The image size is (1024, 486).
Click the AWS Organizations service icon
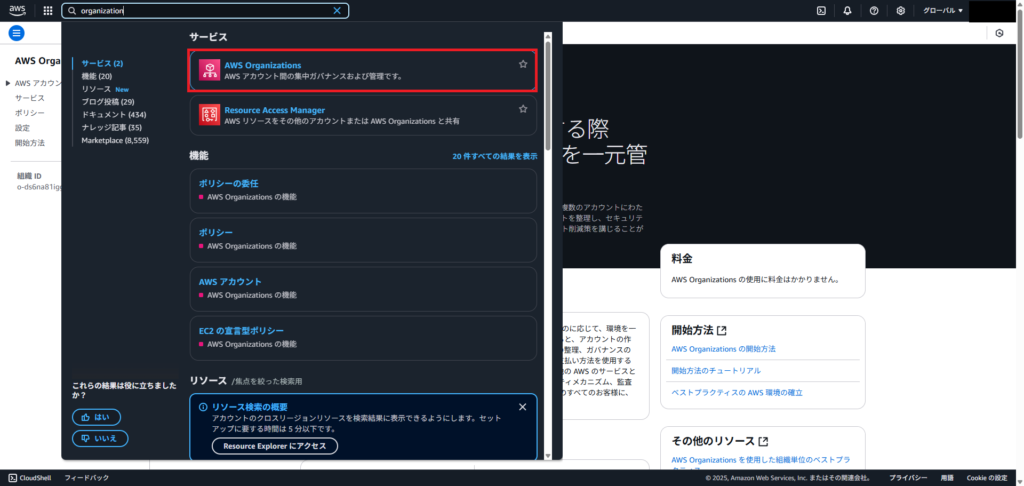point(210,70)
